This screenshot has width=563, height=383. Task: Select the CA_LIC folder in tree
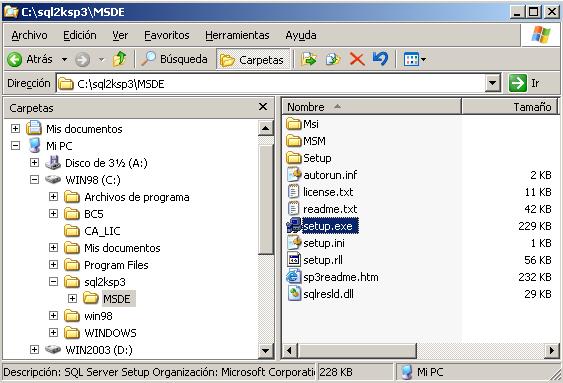92,231
